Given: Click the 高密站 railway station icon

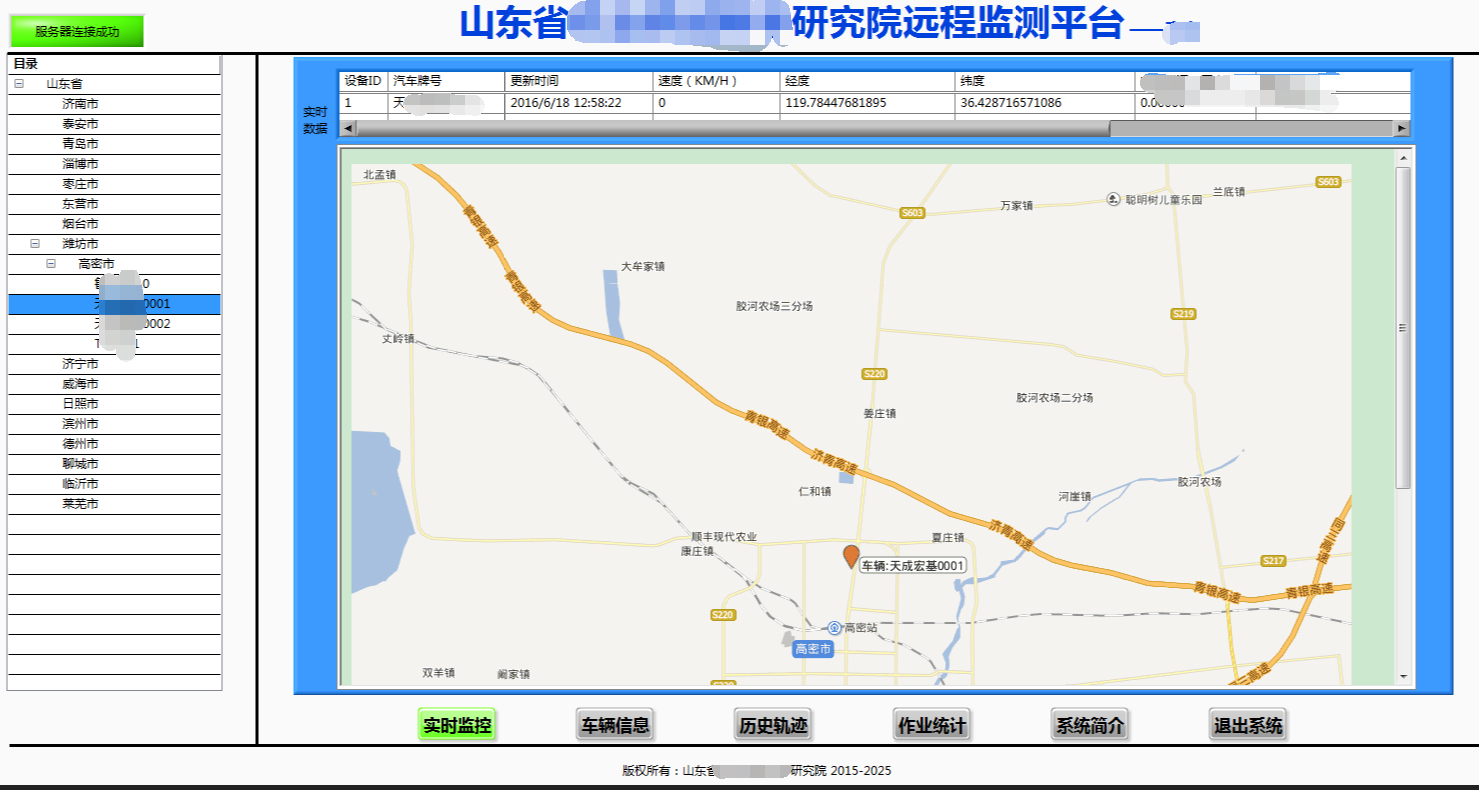Looking at the screenshot, I should (x=834, y=627).
